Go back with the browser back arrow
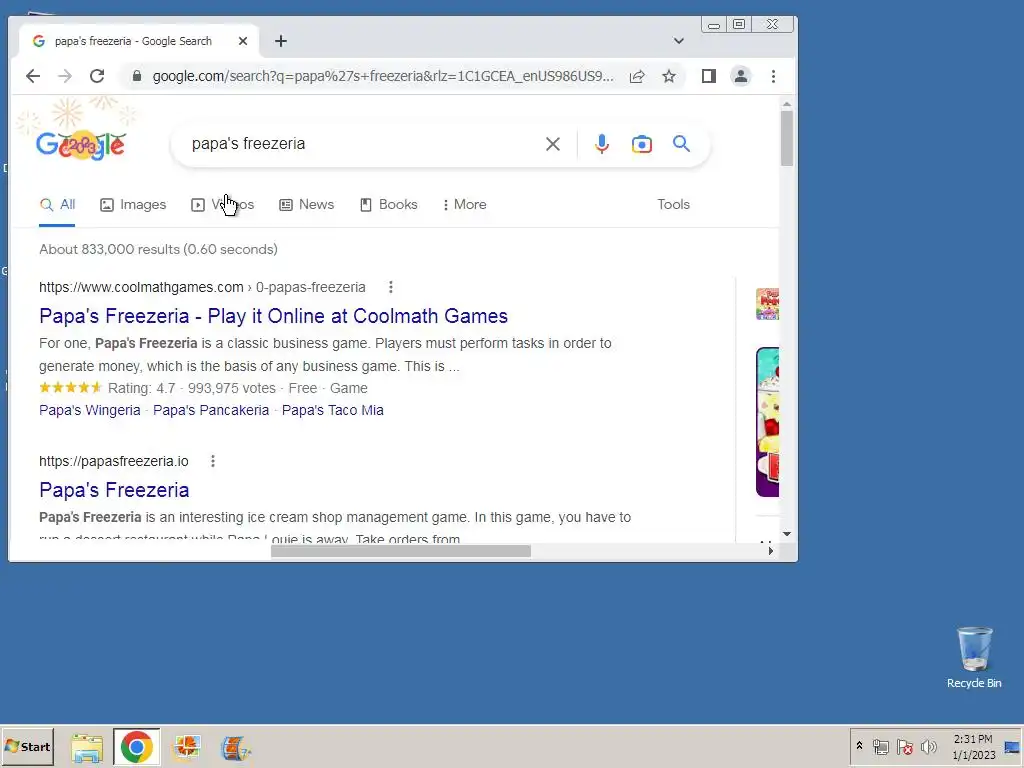Image resolution: width=1024 pixels, height=768 pixels. tap(33, 76)
